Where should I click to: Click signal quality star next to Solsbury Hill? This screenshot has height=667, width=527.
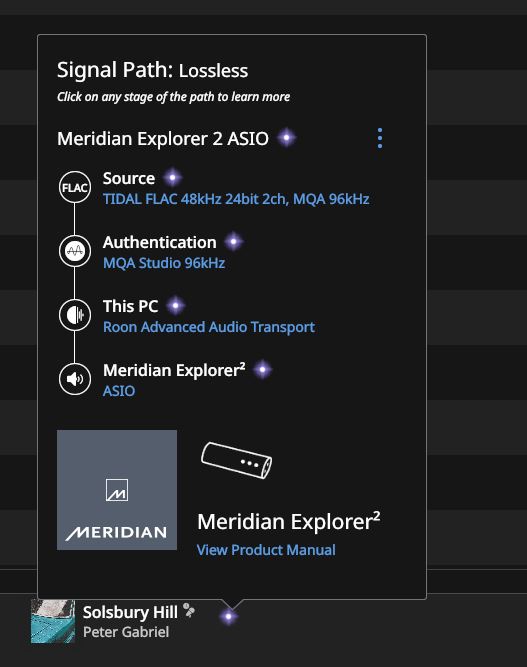[228, 616]
